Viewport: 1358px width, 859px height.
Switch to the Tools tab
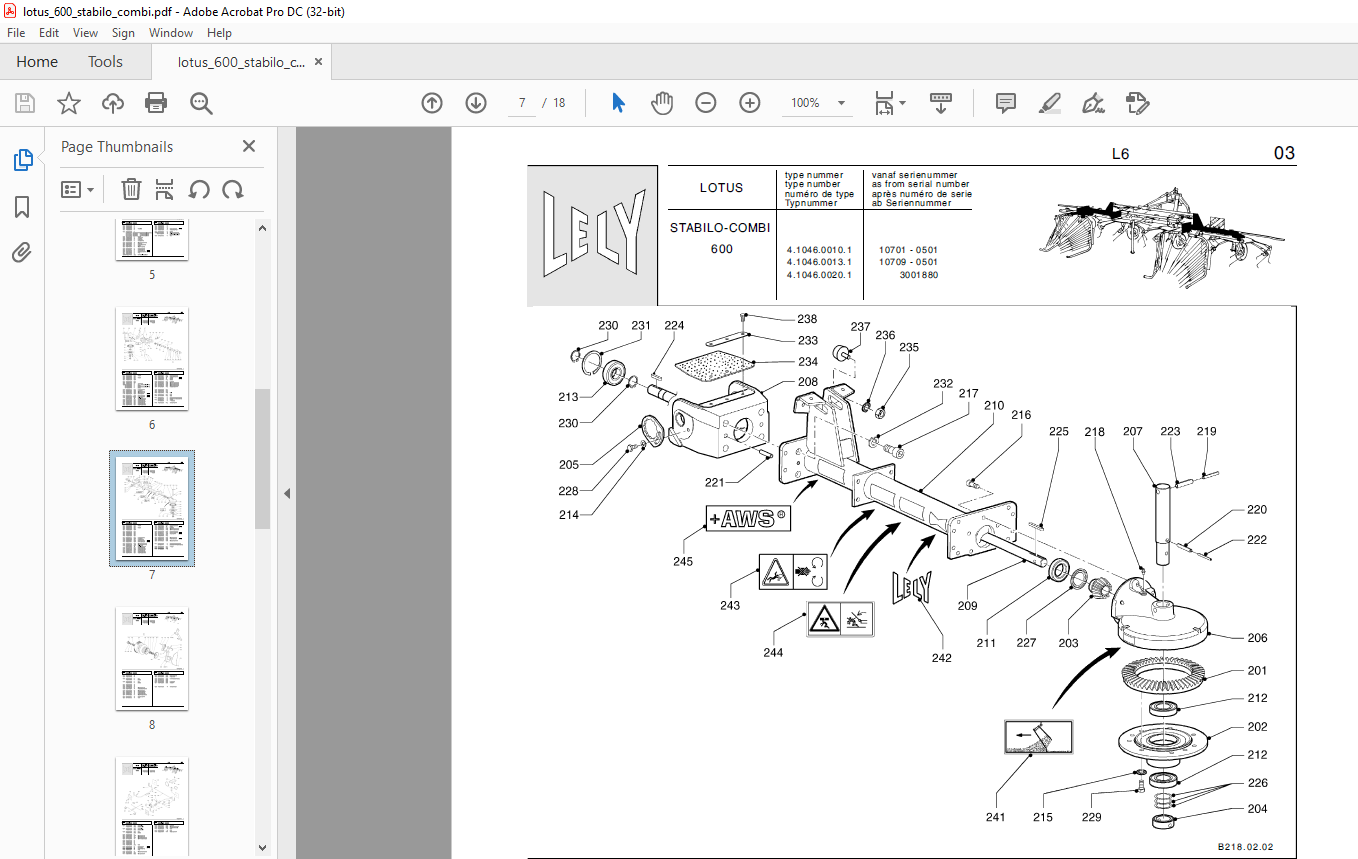click(x=105, y=62)
